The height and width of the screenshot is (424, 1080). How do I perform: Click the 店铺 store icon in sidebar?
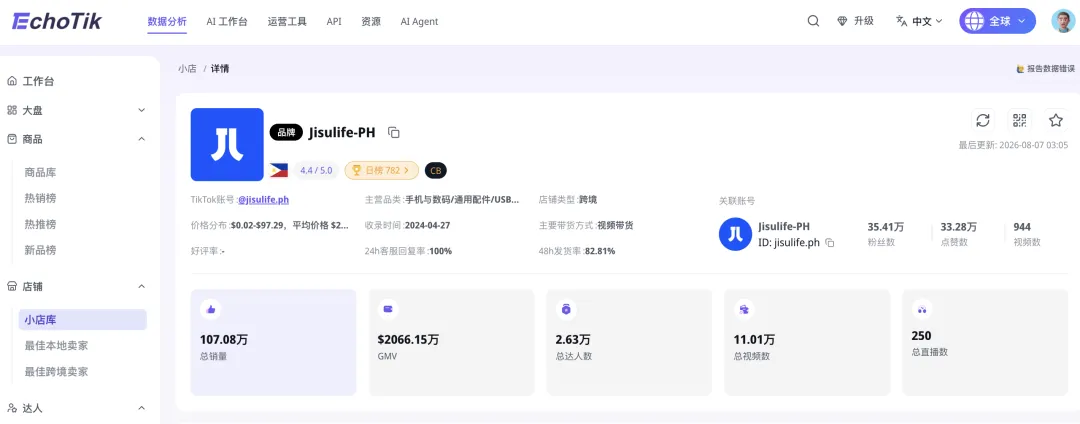[x=12, y=286]
